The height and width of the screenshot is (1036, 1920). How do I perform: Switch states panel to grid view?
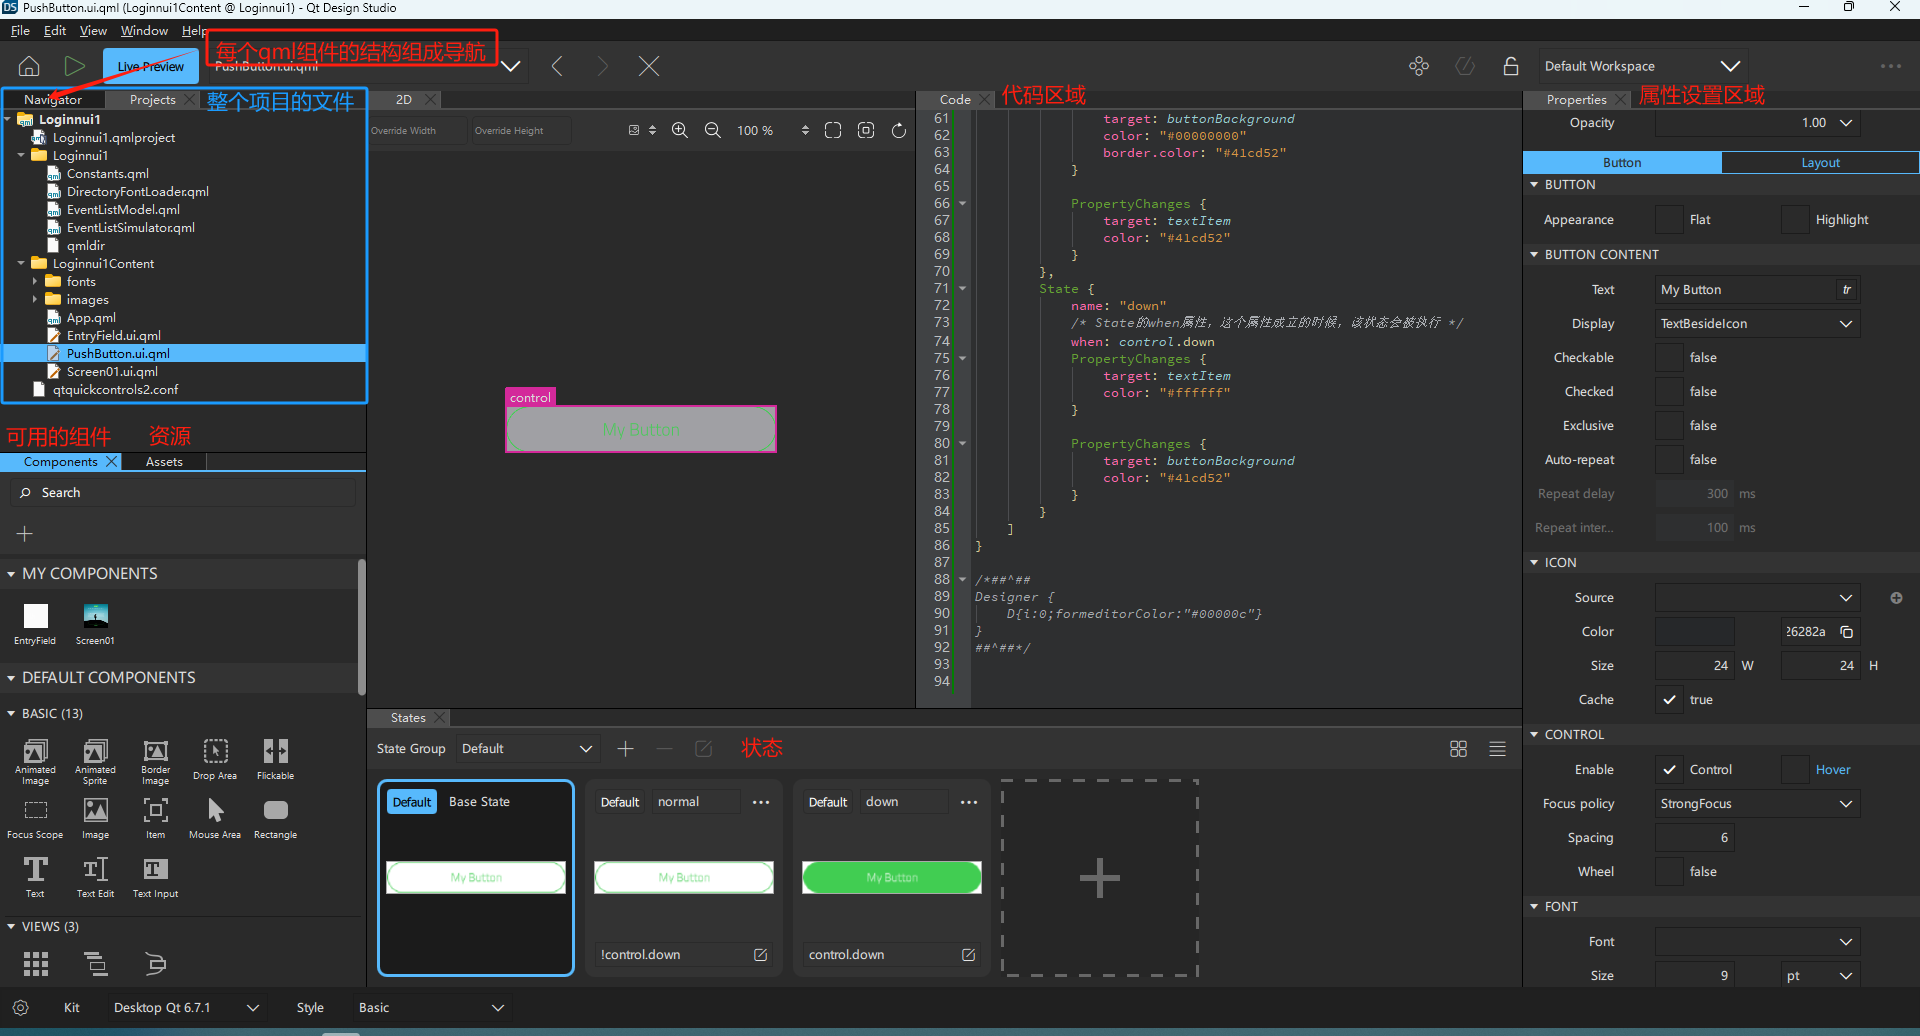click(1458, 749)
